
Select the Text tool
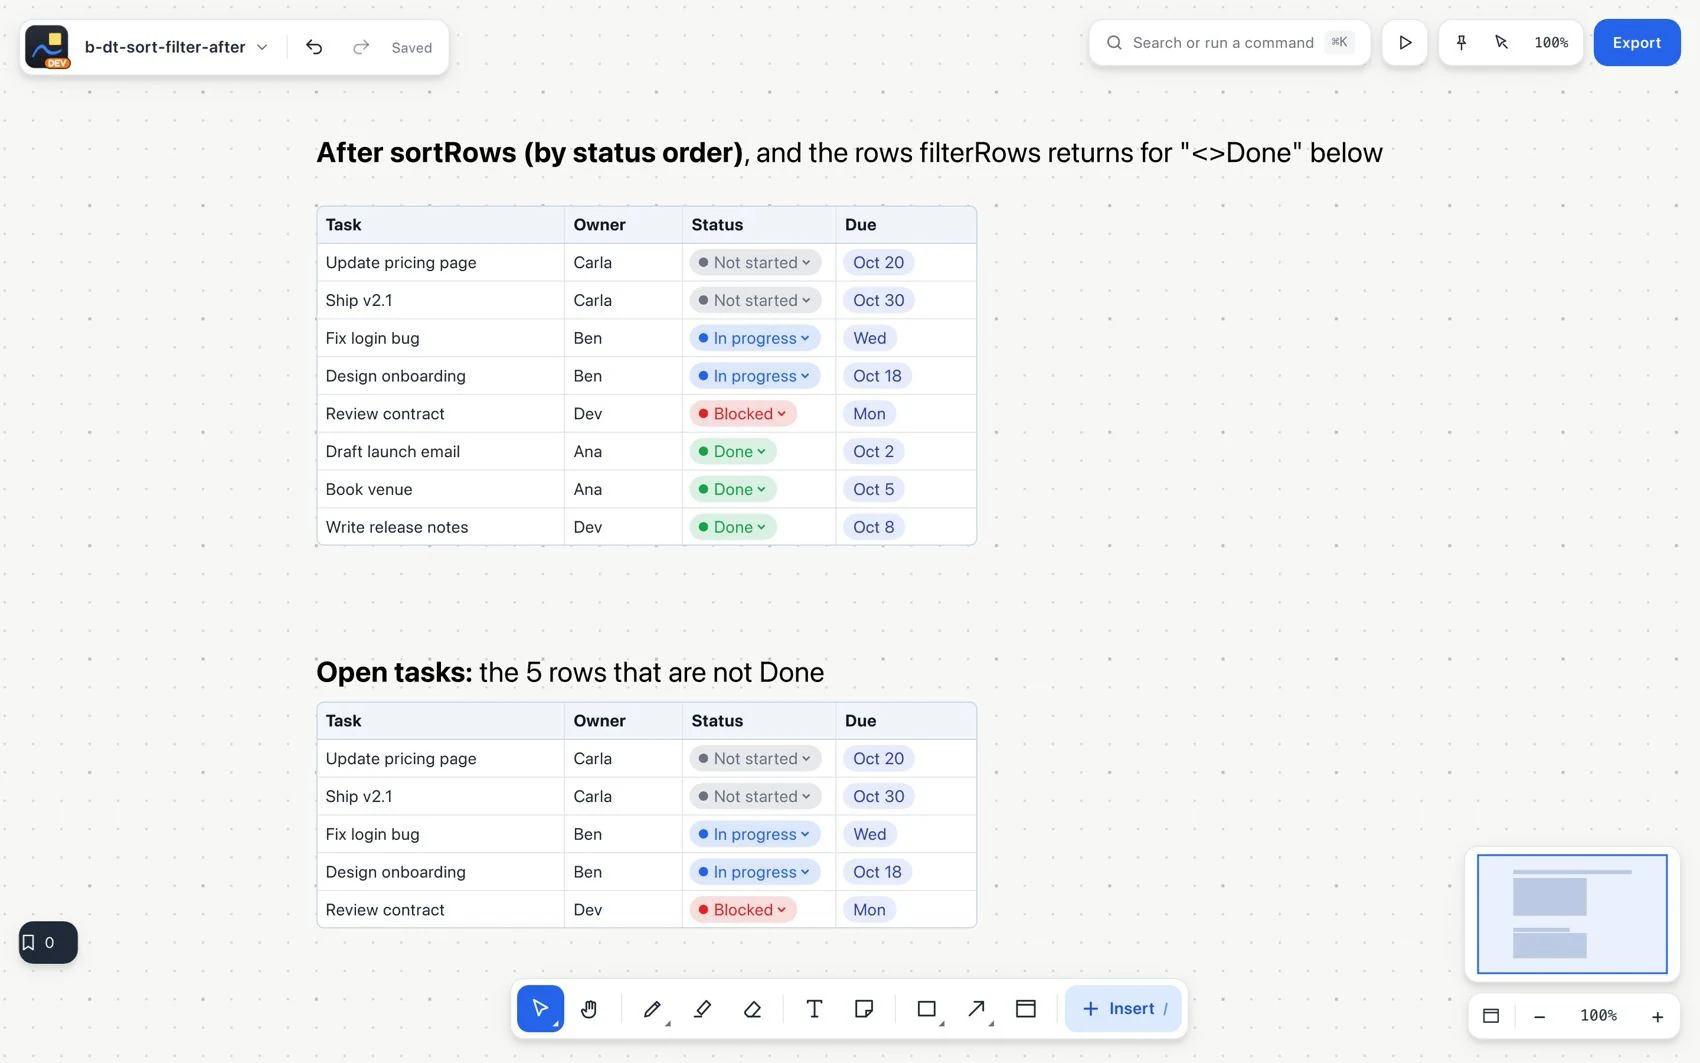click(x=814, y=1008)
